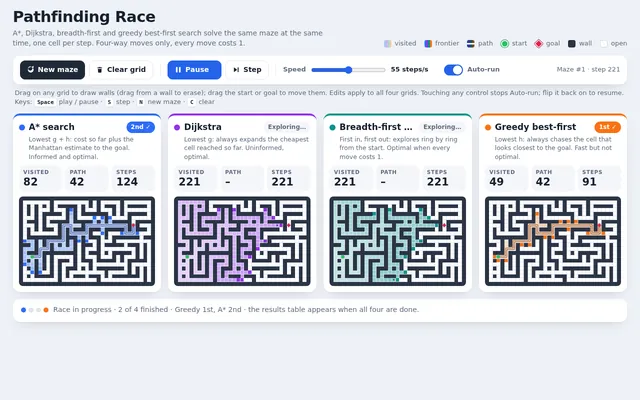Click the Breadth-first maze grid
This screenshot has height=400, width=640.
tap(398, 241)
